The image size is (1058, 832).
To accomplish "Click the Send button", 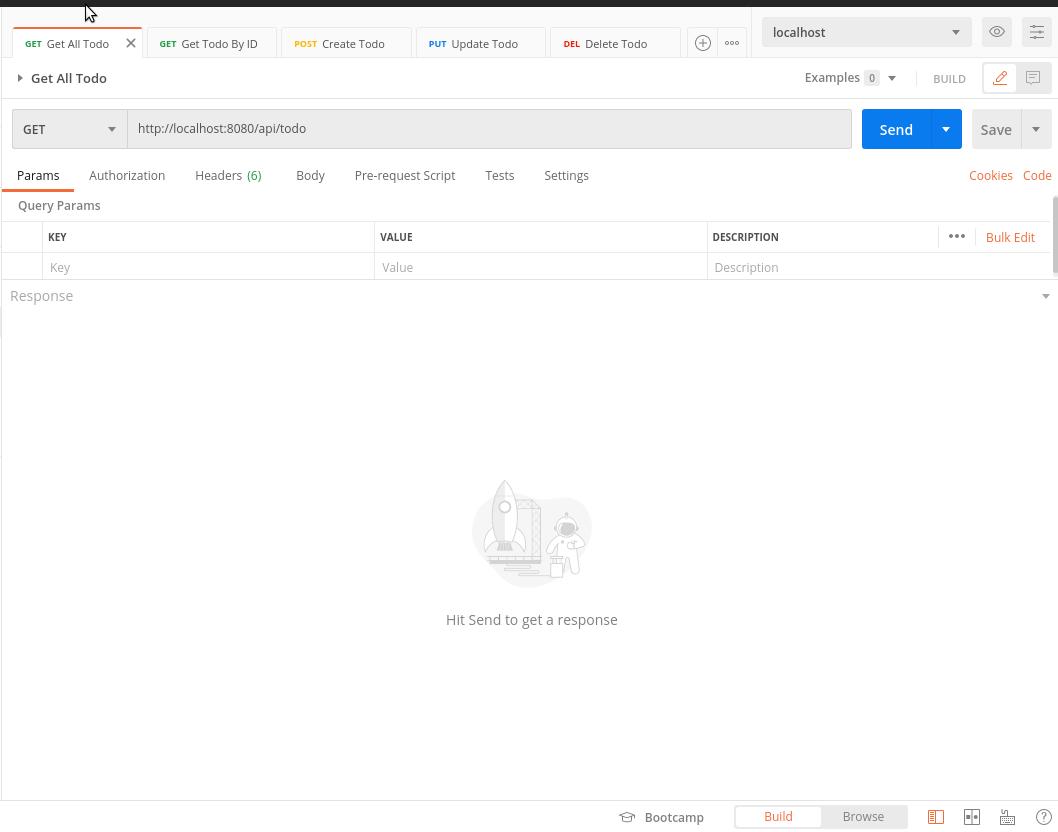I will (896, 129).
